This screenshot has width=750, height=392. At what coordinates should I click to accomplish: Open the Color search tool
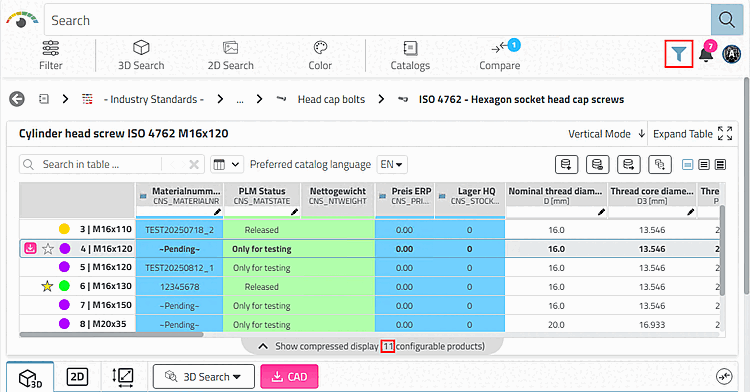(320, 55)
